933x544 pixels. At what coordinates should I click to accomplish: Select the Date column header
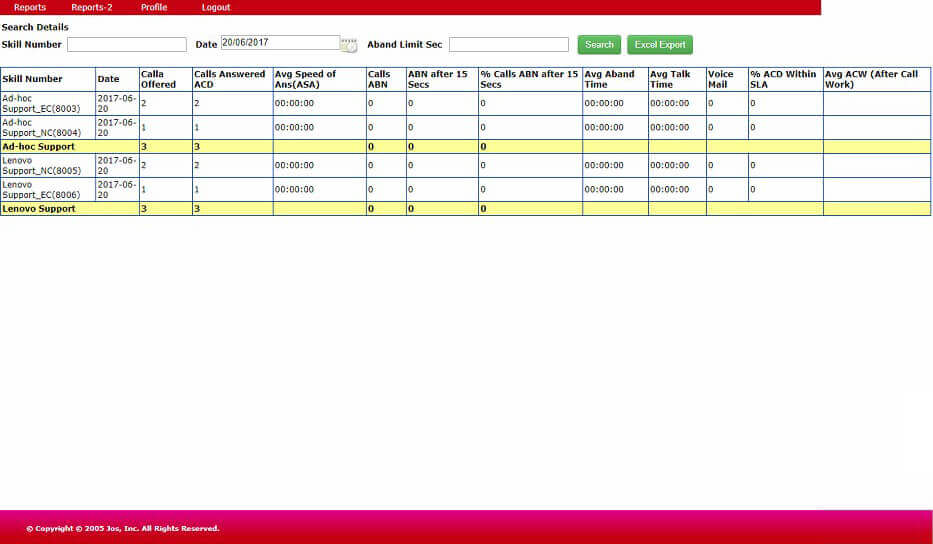pos(117,79)
